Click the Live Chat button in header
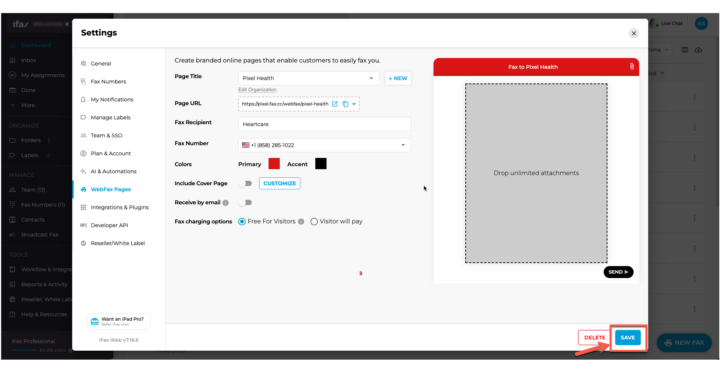720x369 pixels. tap(668, 23)
